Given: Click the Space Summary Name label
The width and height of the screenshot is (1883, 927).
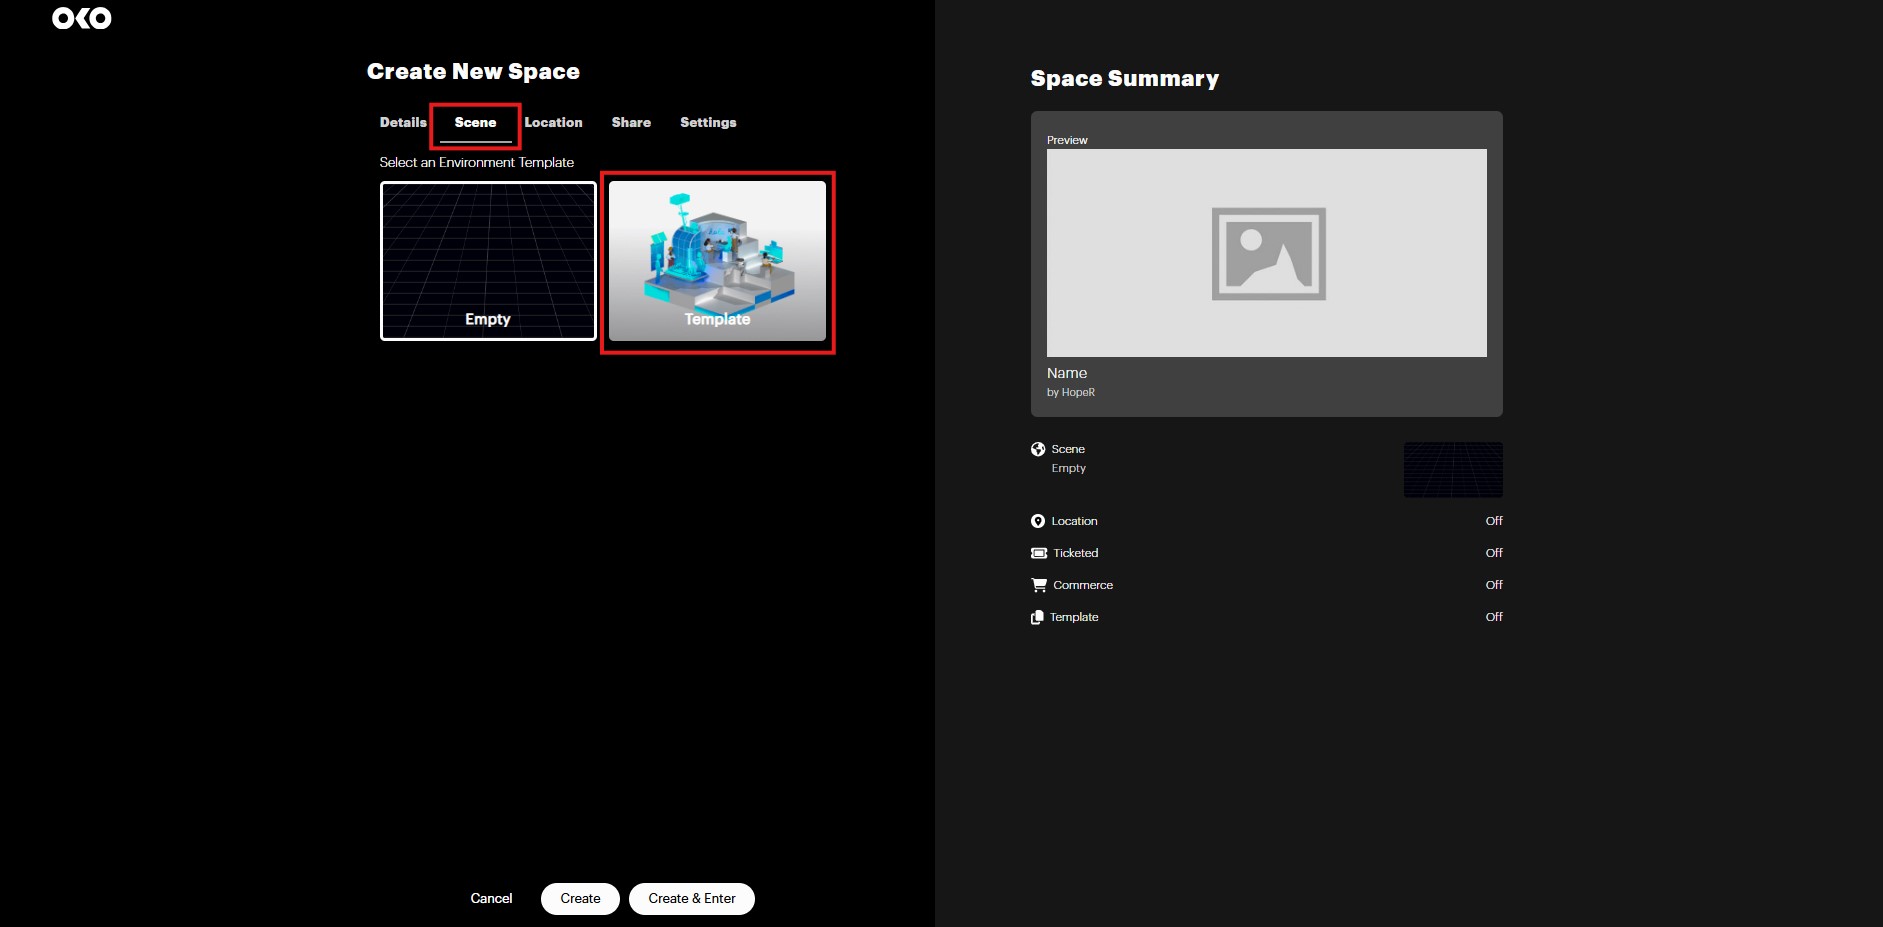Looking at the screenshot, I should tap(1067, 373).
